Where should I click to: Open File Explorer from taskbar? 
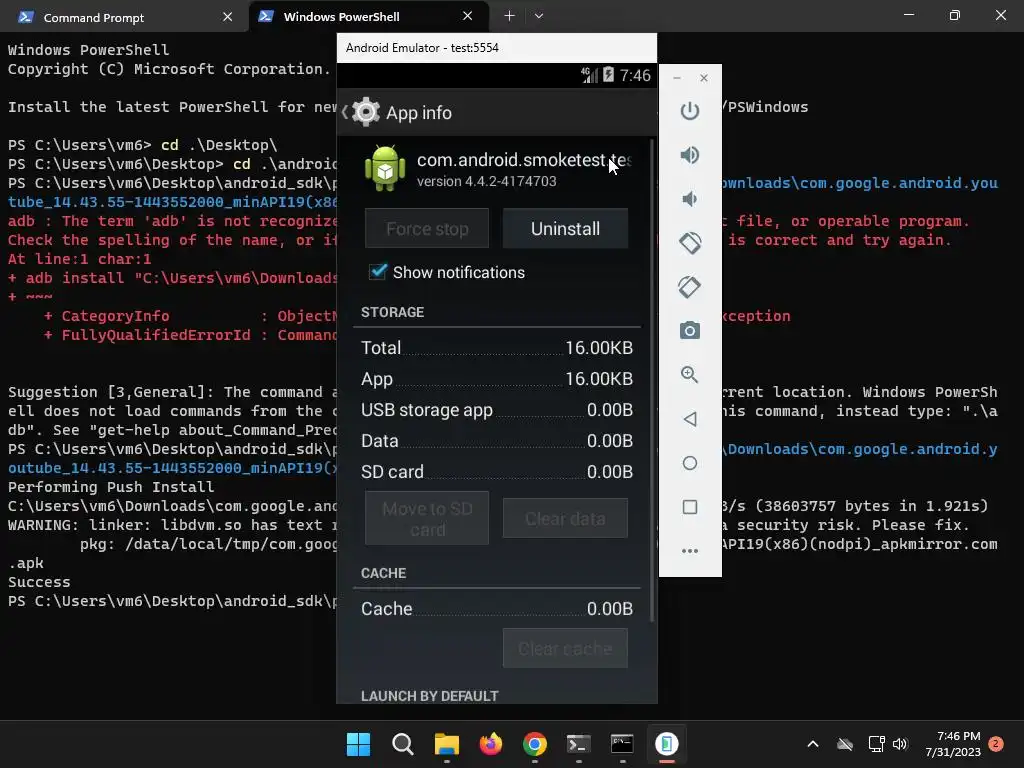pos(447,744)
